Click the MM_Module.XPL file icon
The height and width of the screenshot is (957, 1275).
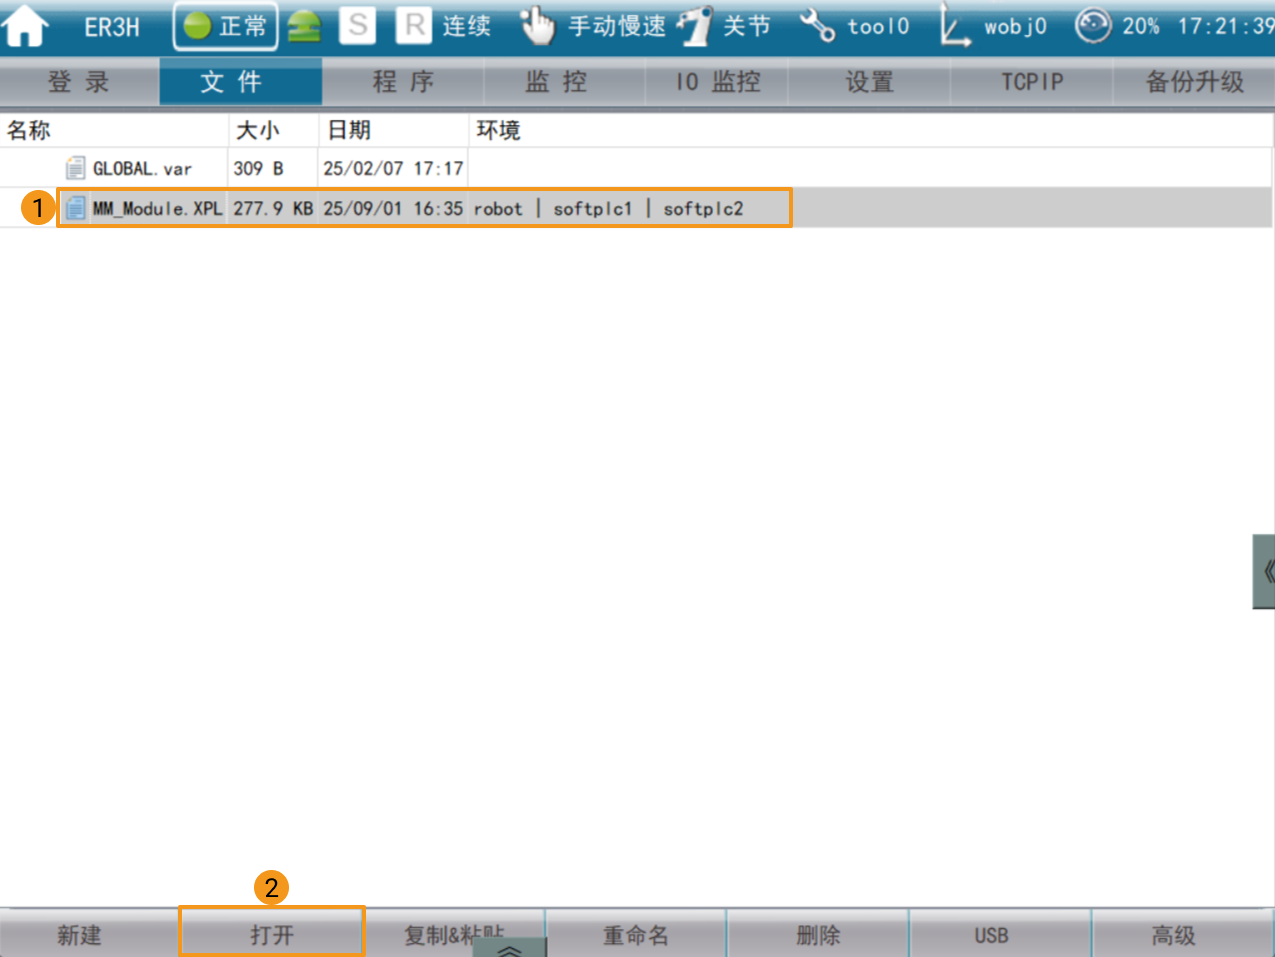tap(75, 208)
